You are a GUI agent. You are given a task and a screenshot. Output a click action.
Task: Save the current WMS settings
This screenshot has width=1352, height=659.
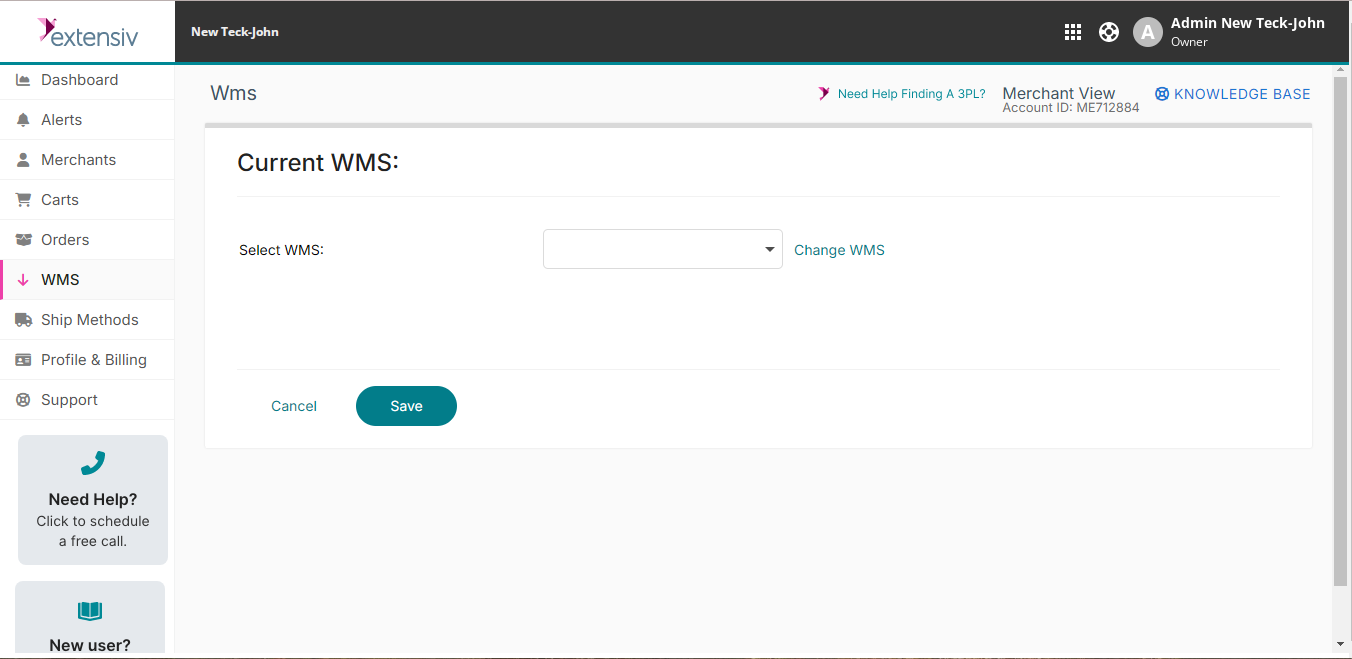point(406,406)
